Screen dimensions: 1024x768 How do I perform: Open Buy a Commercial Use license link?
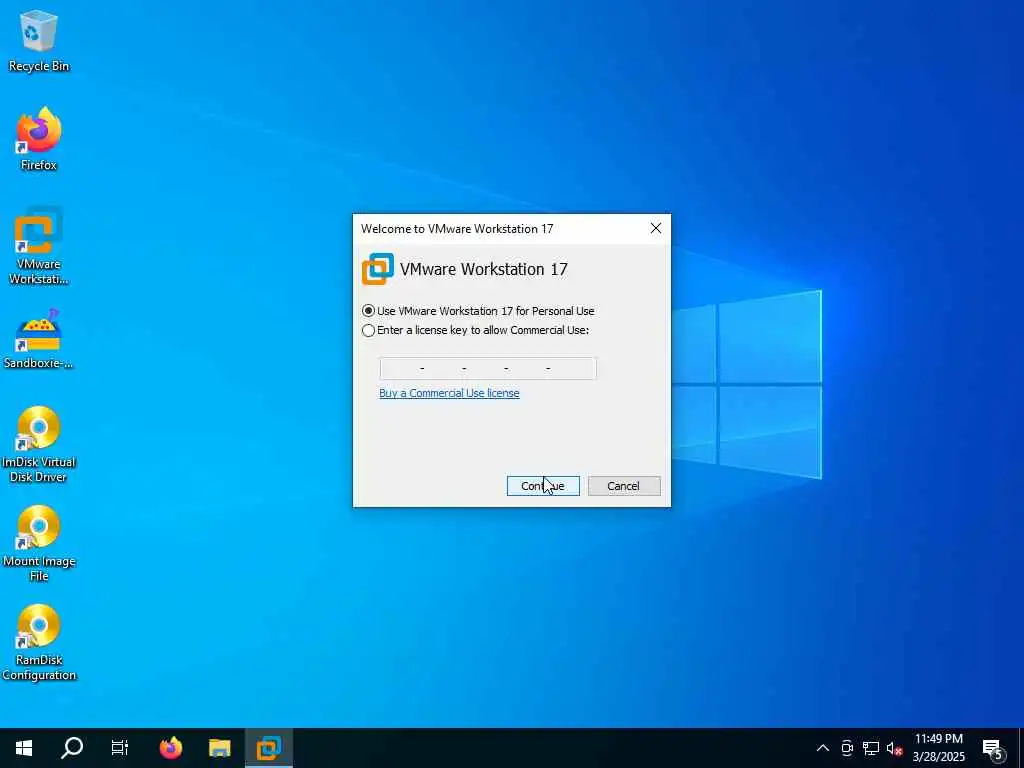click(x=449, y=393)
